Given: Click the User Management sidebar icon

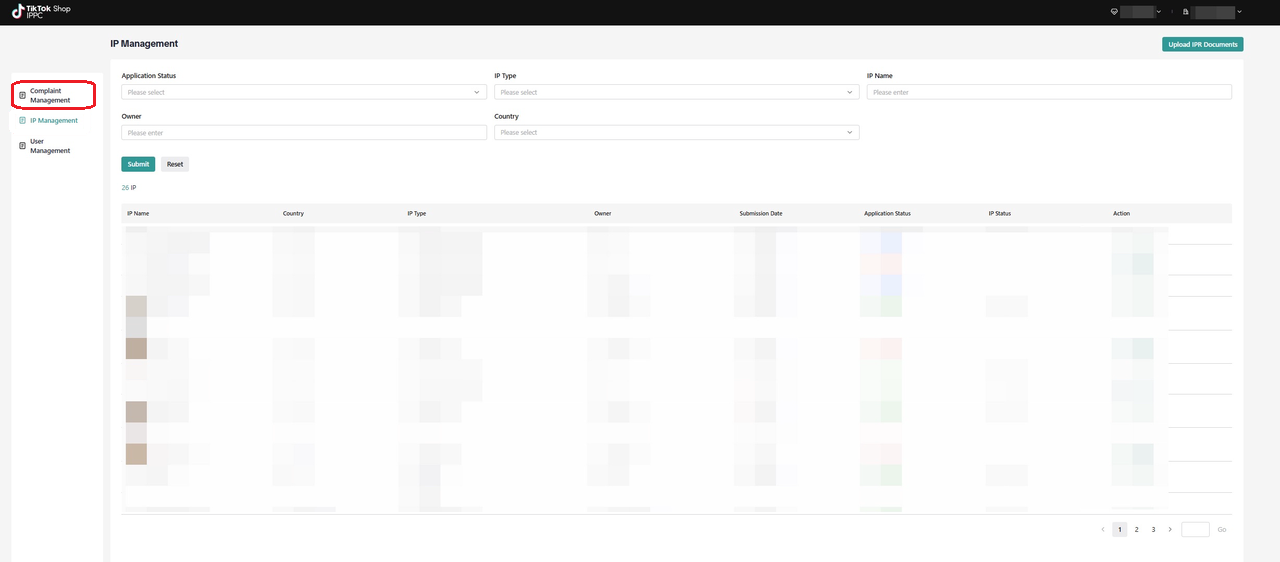Looking at the screenshot, I should coord(22,146).
